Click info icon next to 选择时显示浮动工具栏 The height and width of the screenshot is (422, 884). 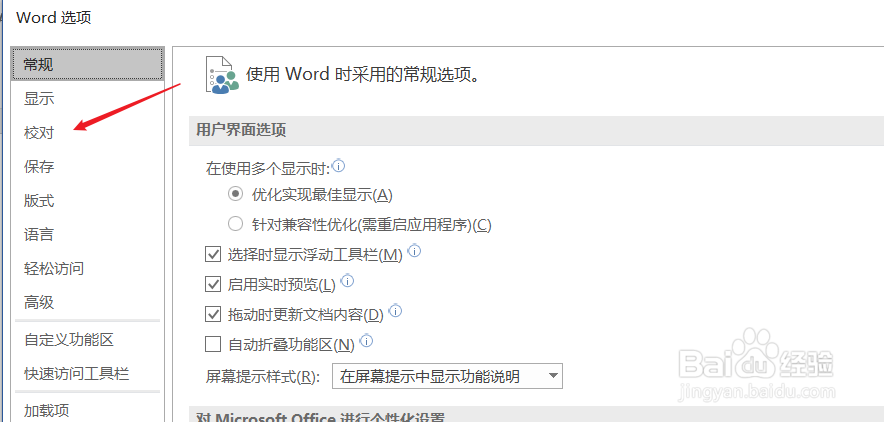click(414, 251)
